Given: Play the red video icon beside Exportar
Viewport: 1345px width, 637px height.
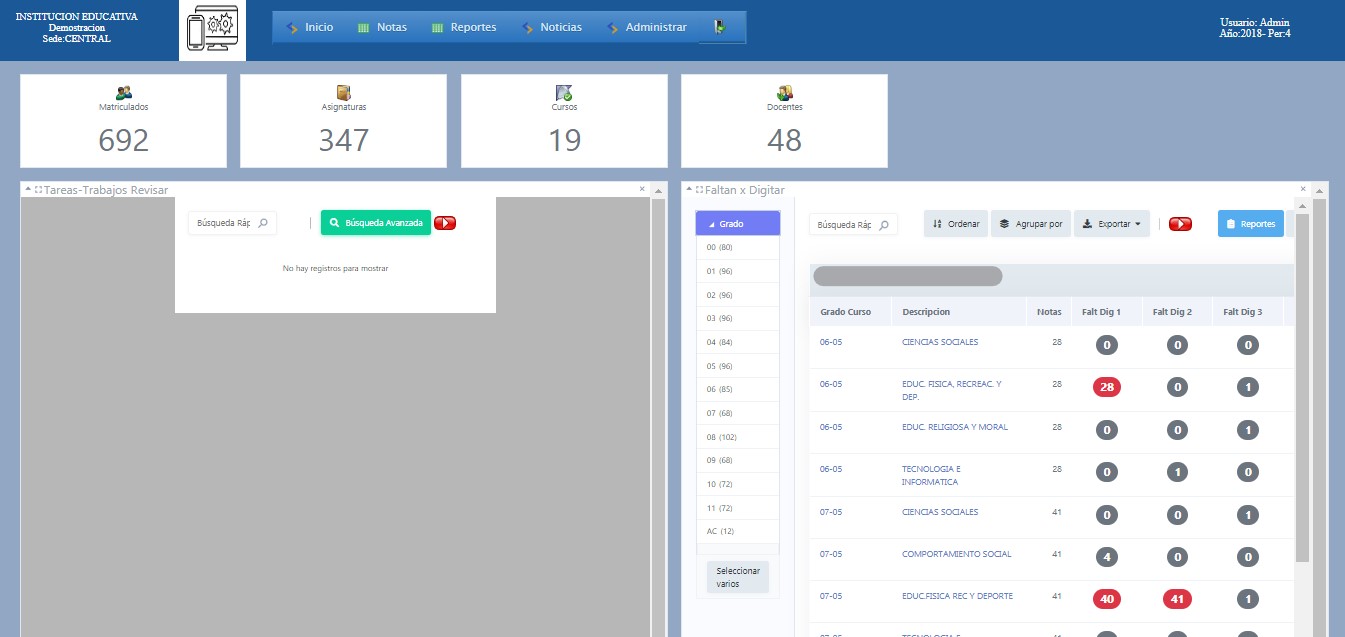Looking at the screenshot, I should [1180, 224].
